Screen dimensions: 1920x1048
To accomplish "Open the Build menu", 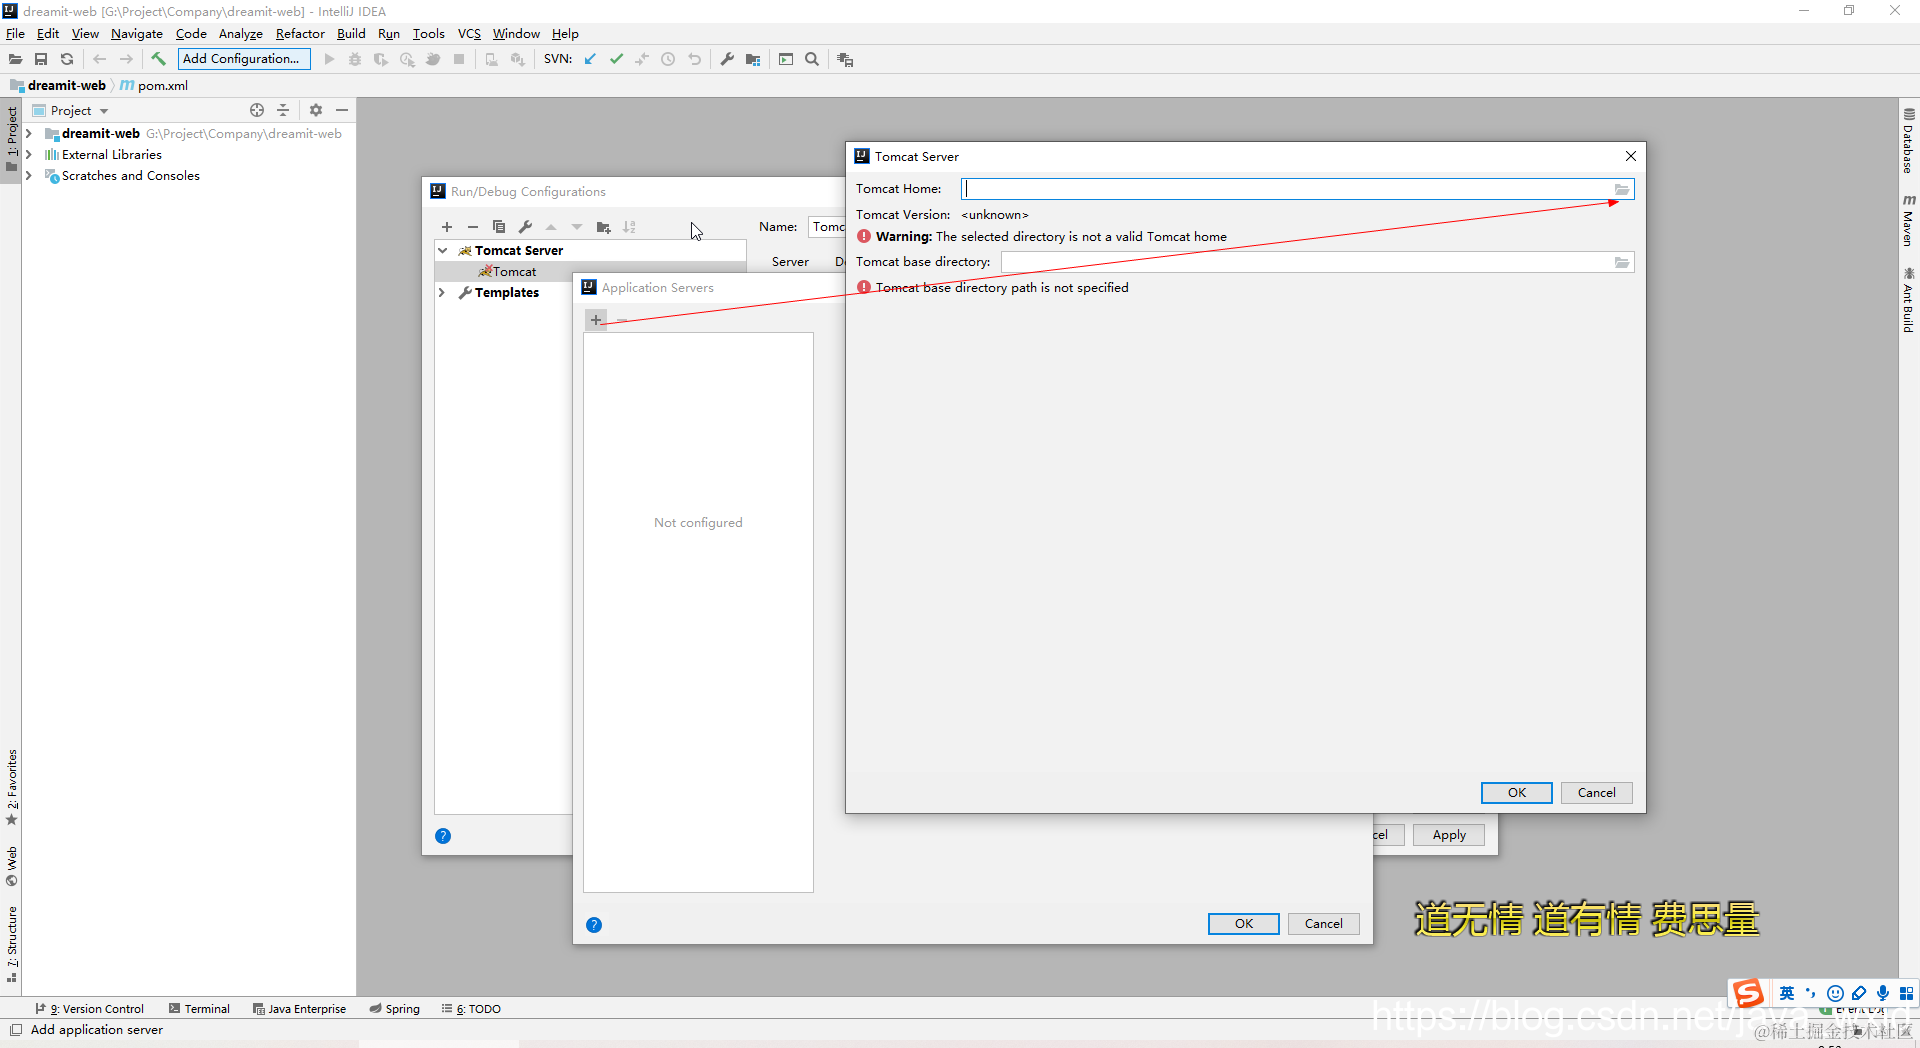I will (x=351, y=33).
